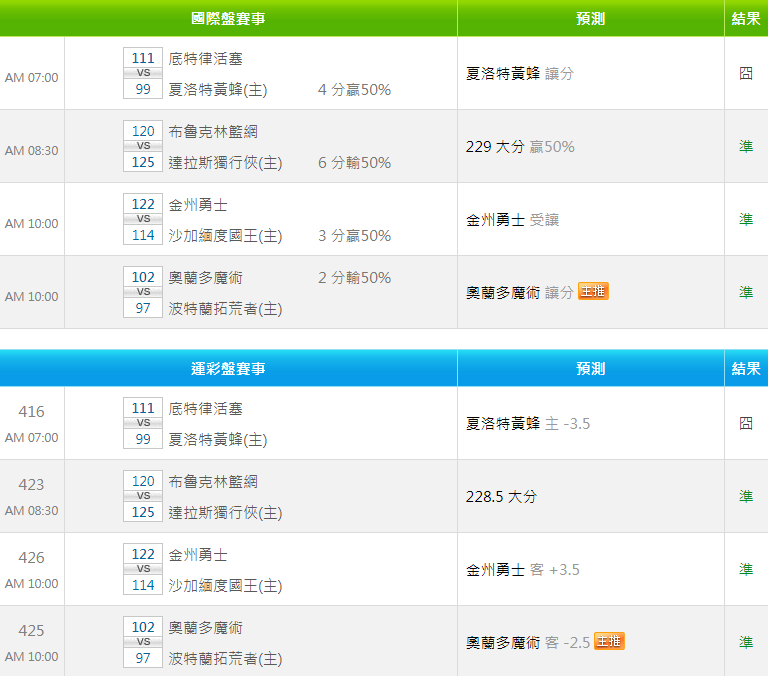Click the 準 result in the 229 大分 row
768x676 pixels.
[x=746, y=146]
